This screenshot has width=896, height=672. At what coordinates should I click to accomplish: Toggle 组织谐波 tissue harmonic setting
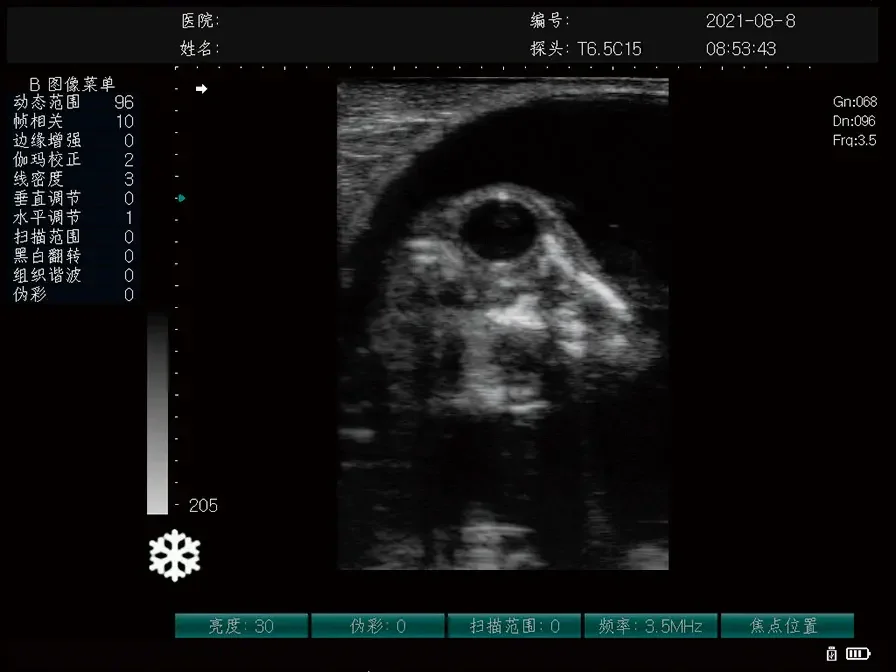(74, 275)
